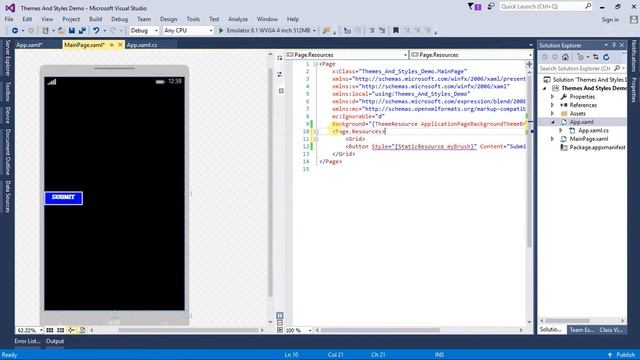Open the Error List panel
The height and width of the screenshot is (360, 640).
pos(27,341)
